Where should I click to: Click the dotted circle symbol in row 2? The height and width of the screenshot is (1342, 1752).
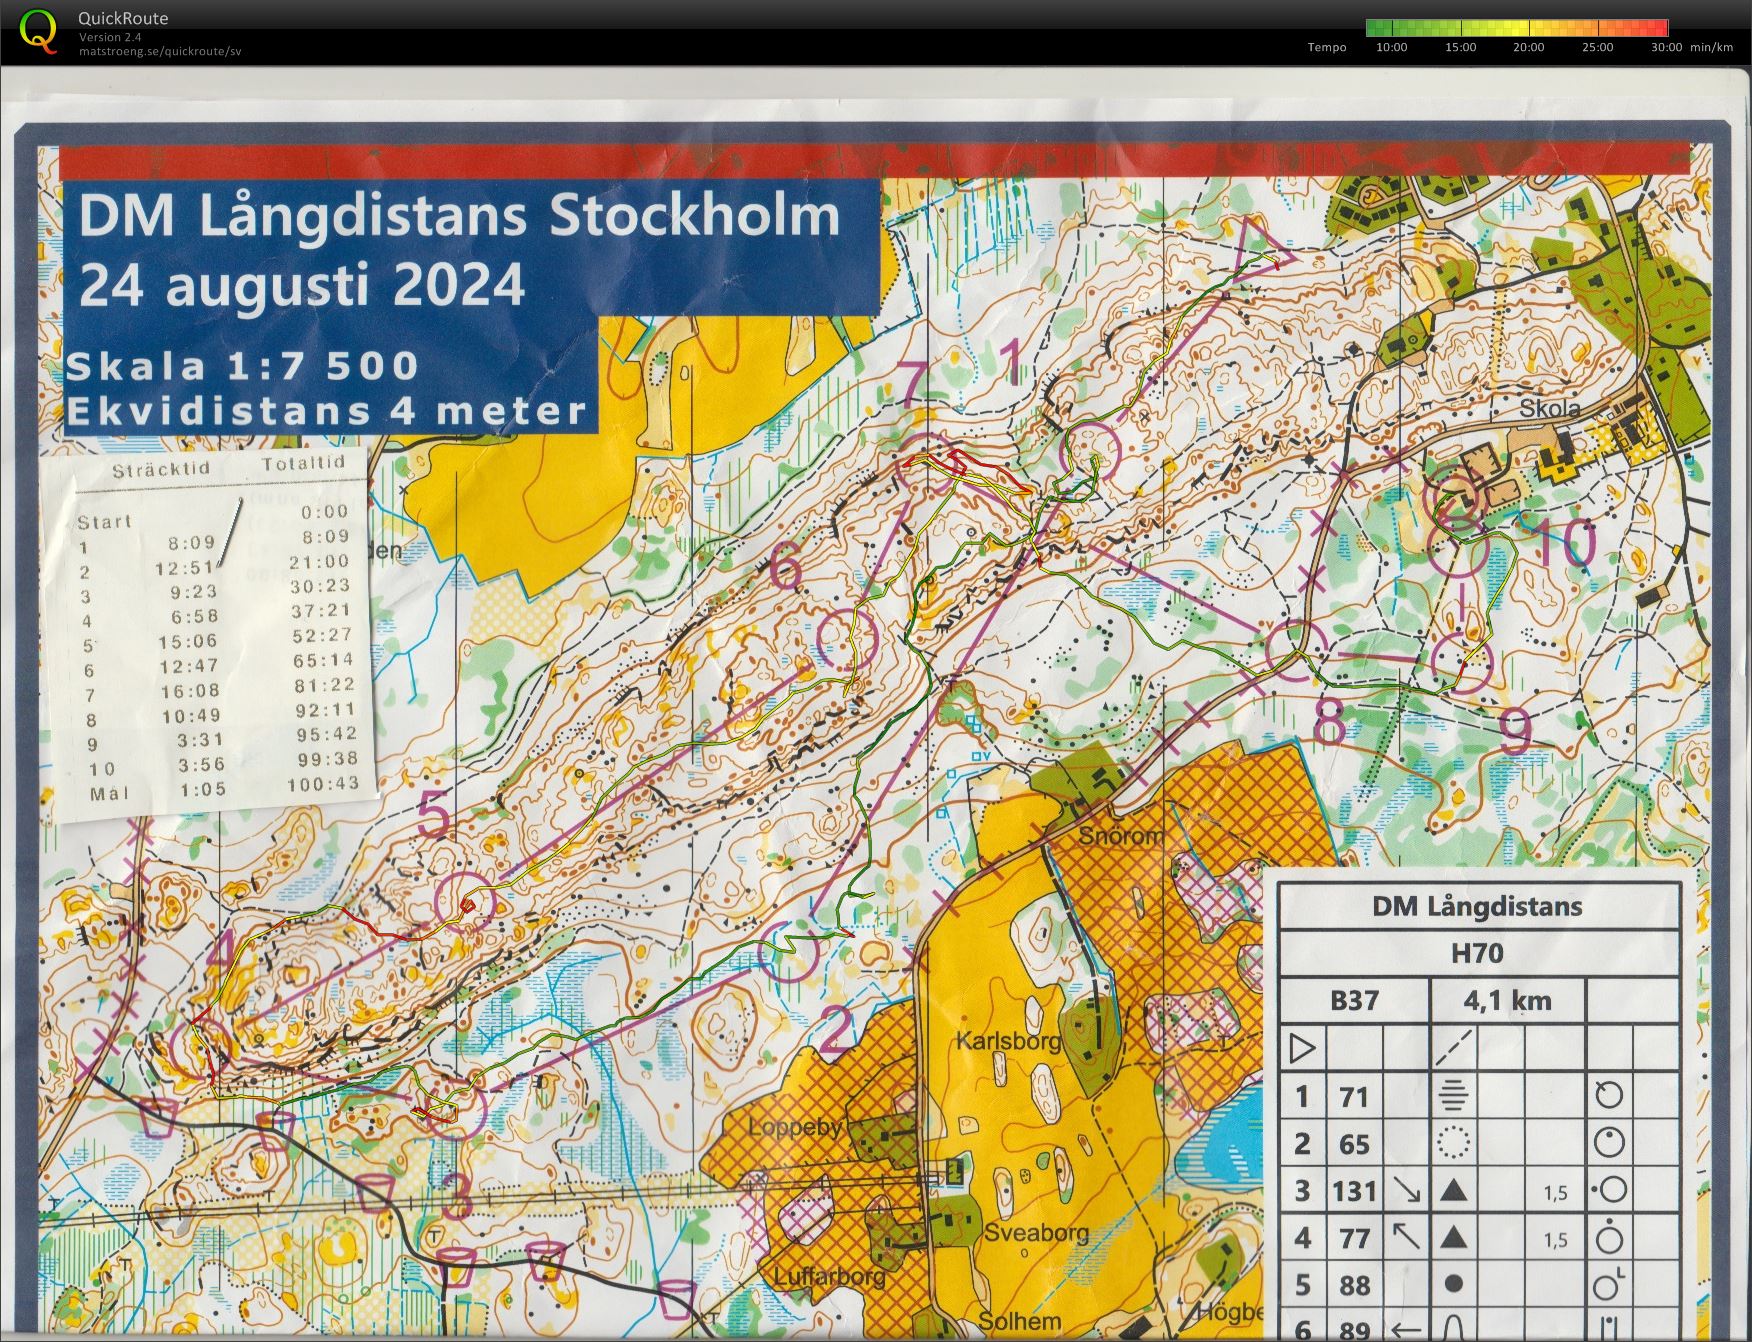[x=1453, y=1144]
